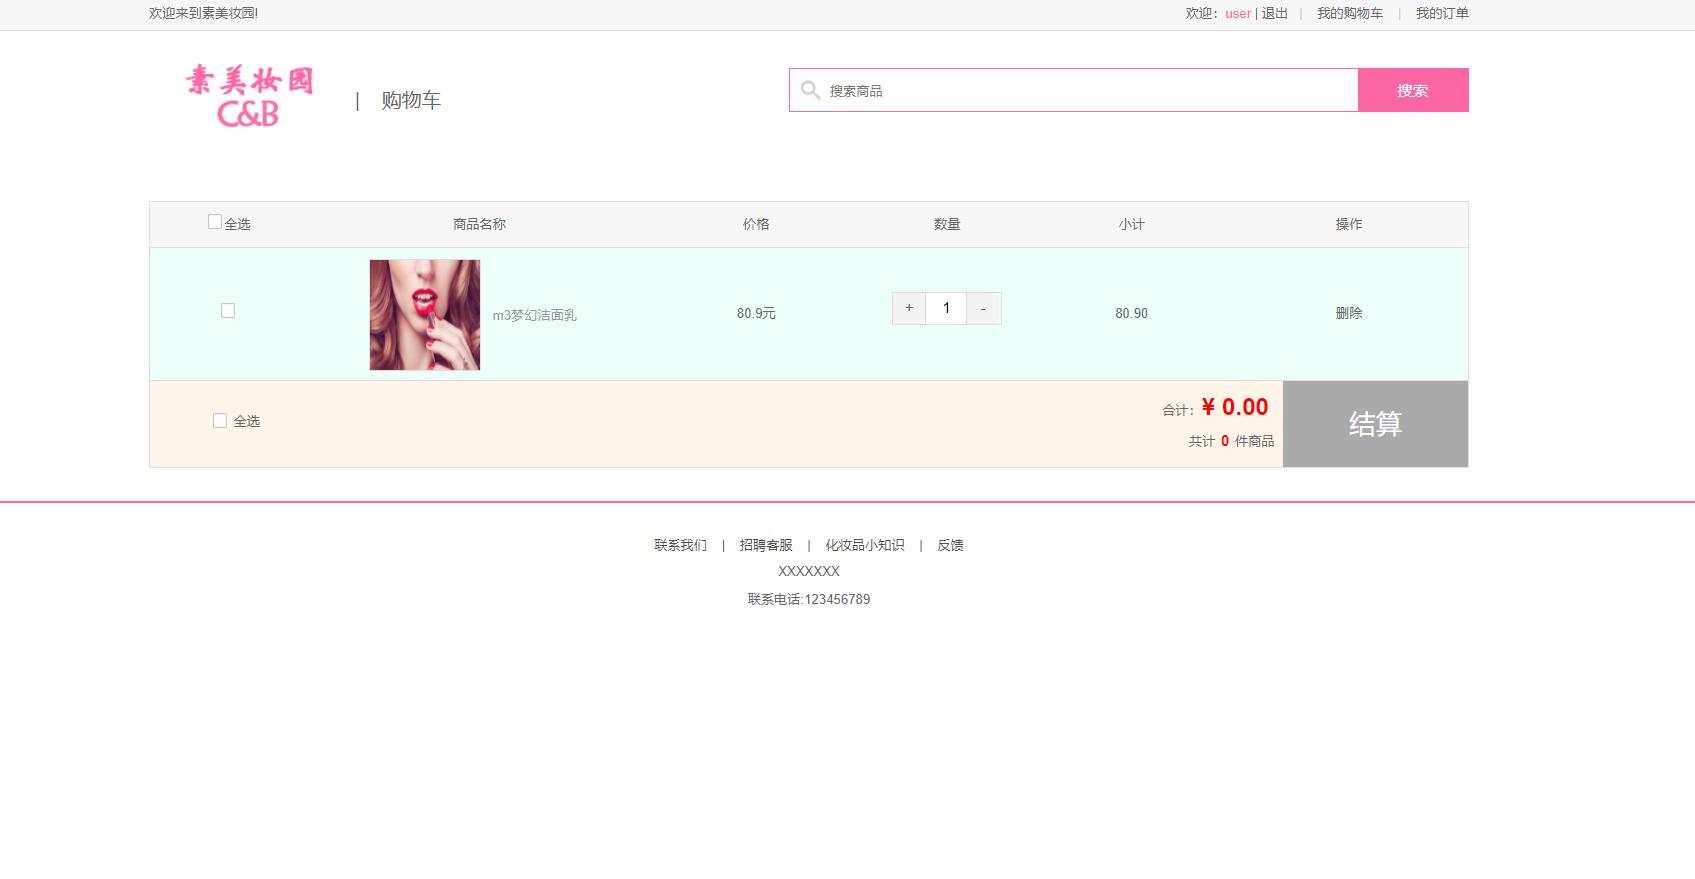Open the user account link
This screenshot has height=879, width=1695.
click(1238, 14)
